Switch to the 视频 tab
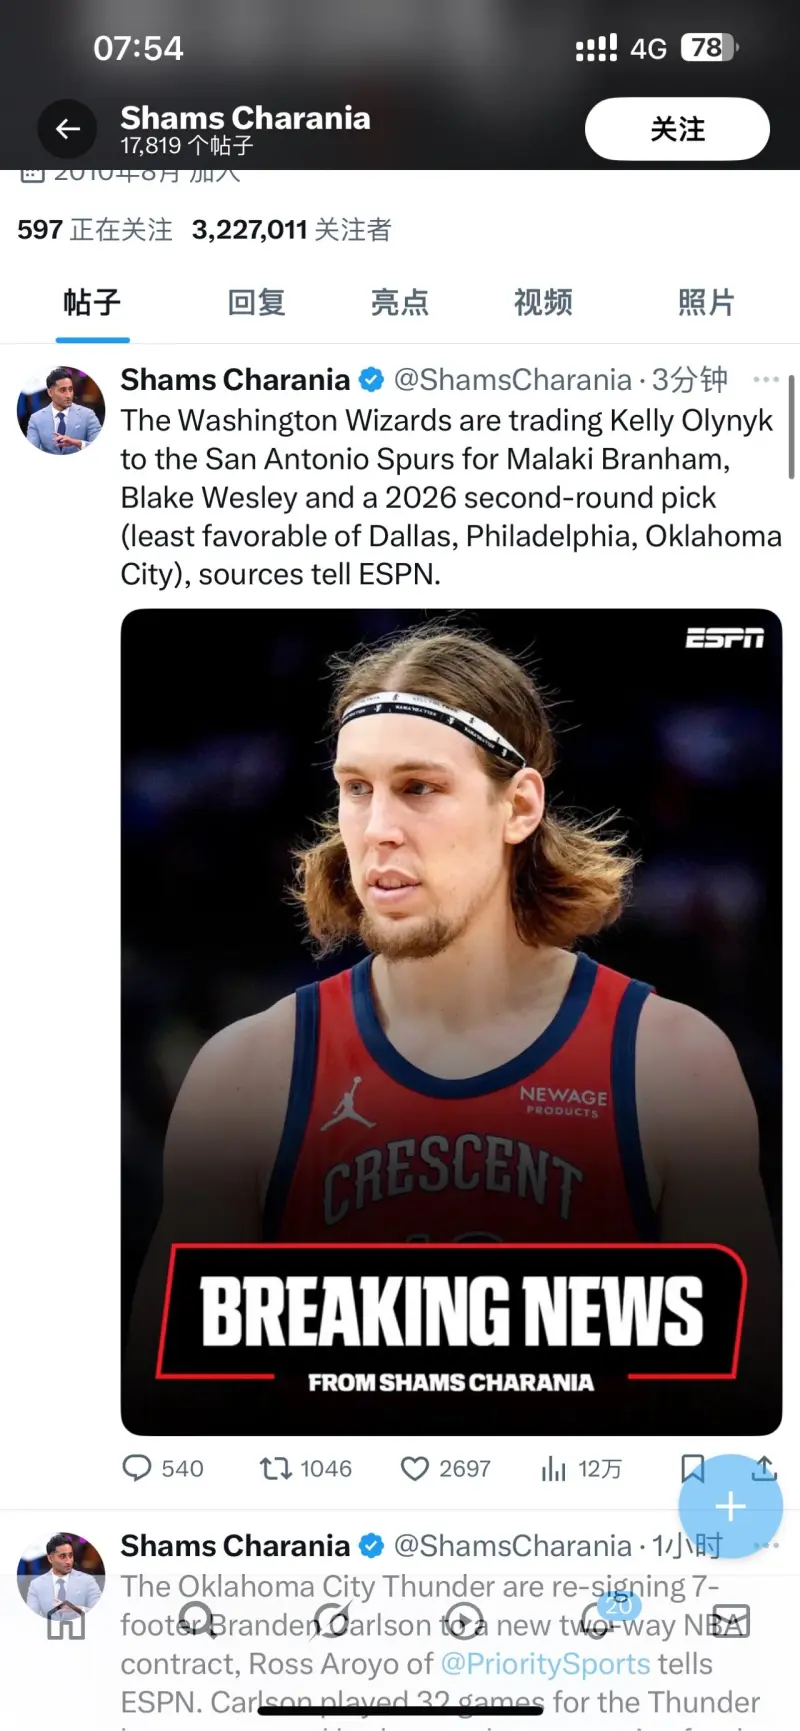800x1731 pixels. coord(543,302)
